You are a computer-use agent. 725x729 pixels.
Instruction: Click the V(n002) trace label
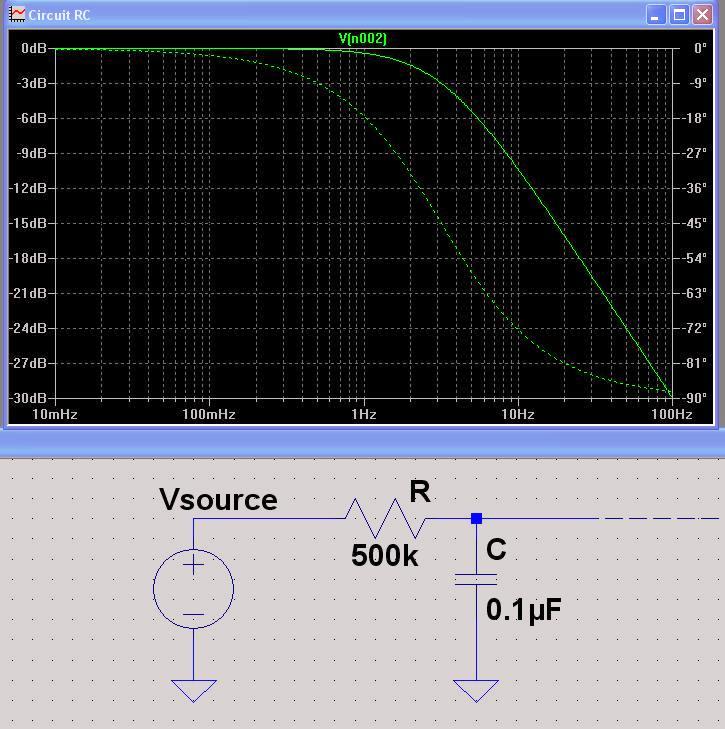pos(362,39)
